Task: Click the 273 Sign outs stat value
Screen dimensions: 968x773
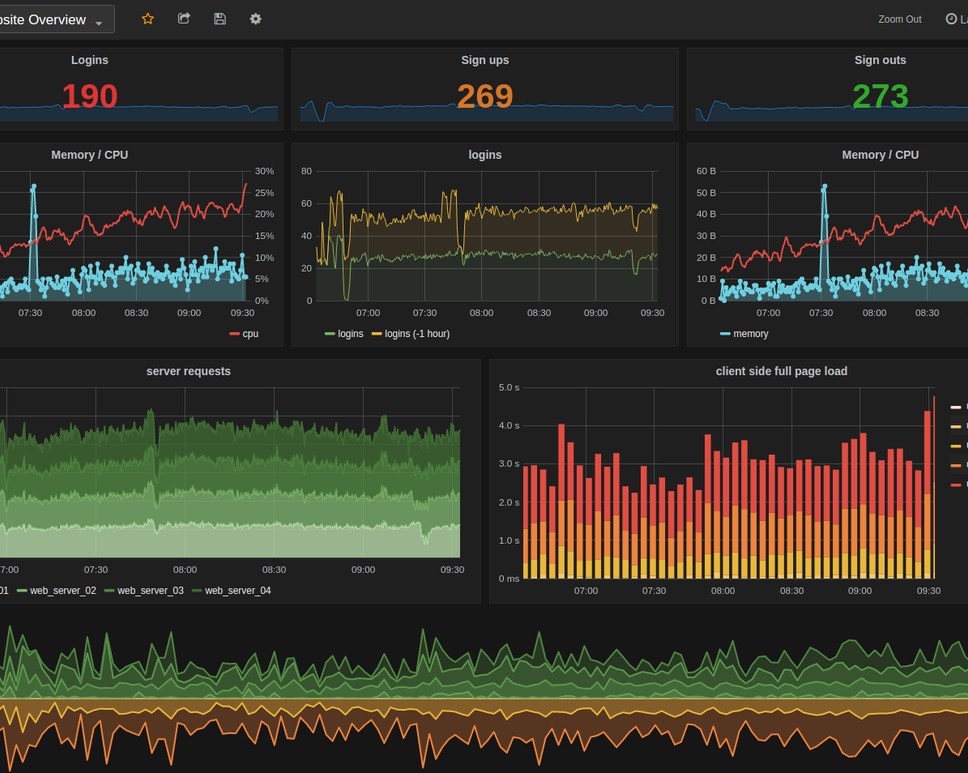Action: (880, 97)
